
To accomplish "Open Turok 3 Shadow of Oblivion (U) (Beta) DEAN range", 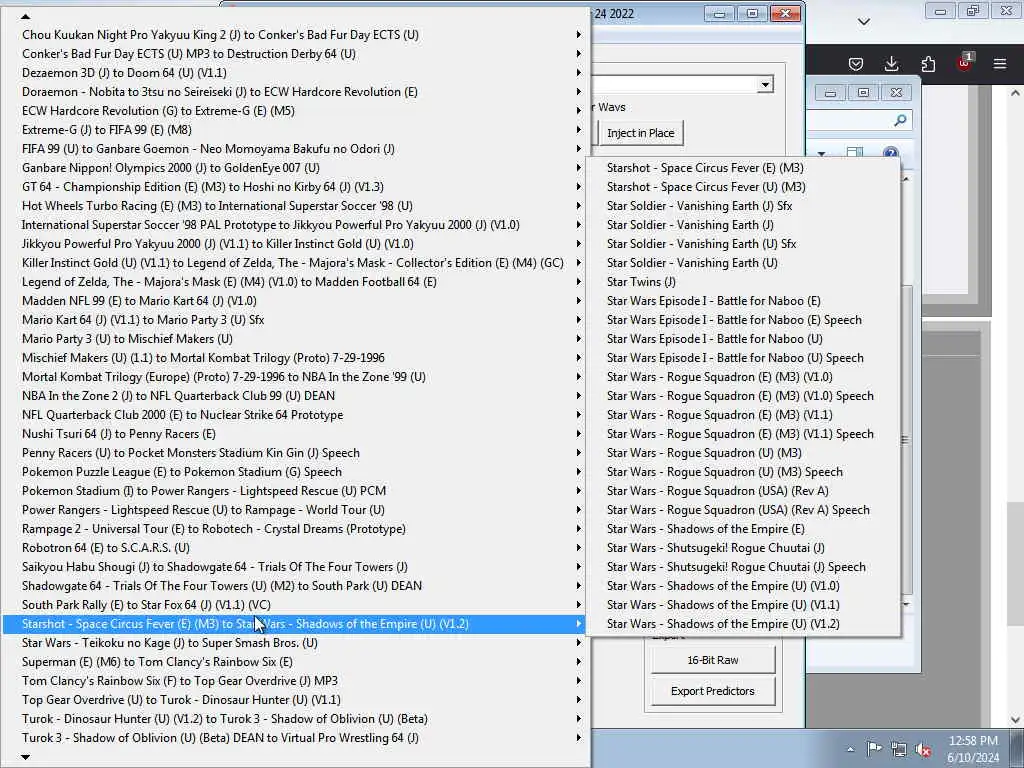I will (x=296, y=738).
